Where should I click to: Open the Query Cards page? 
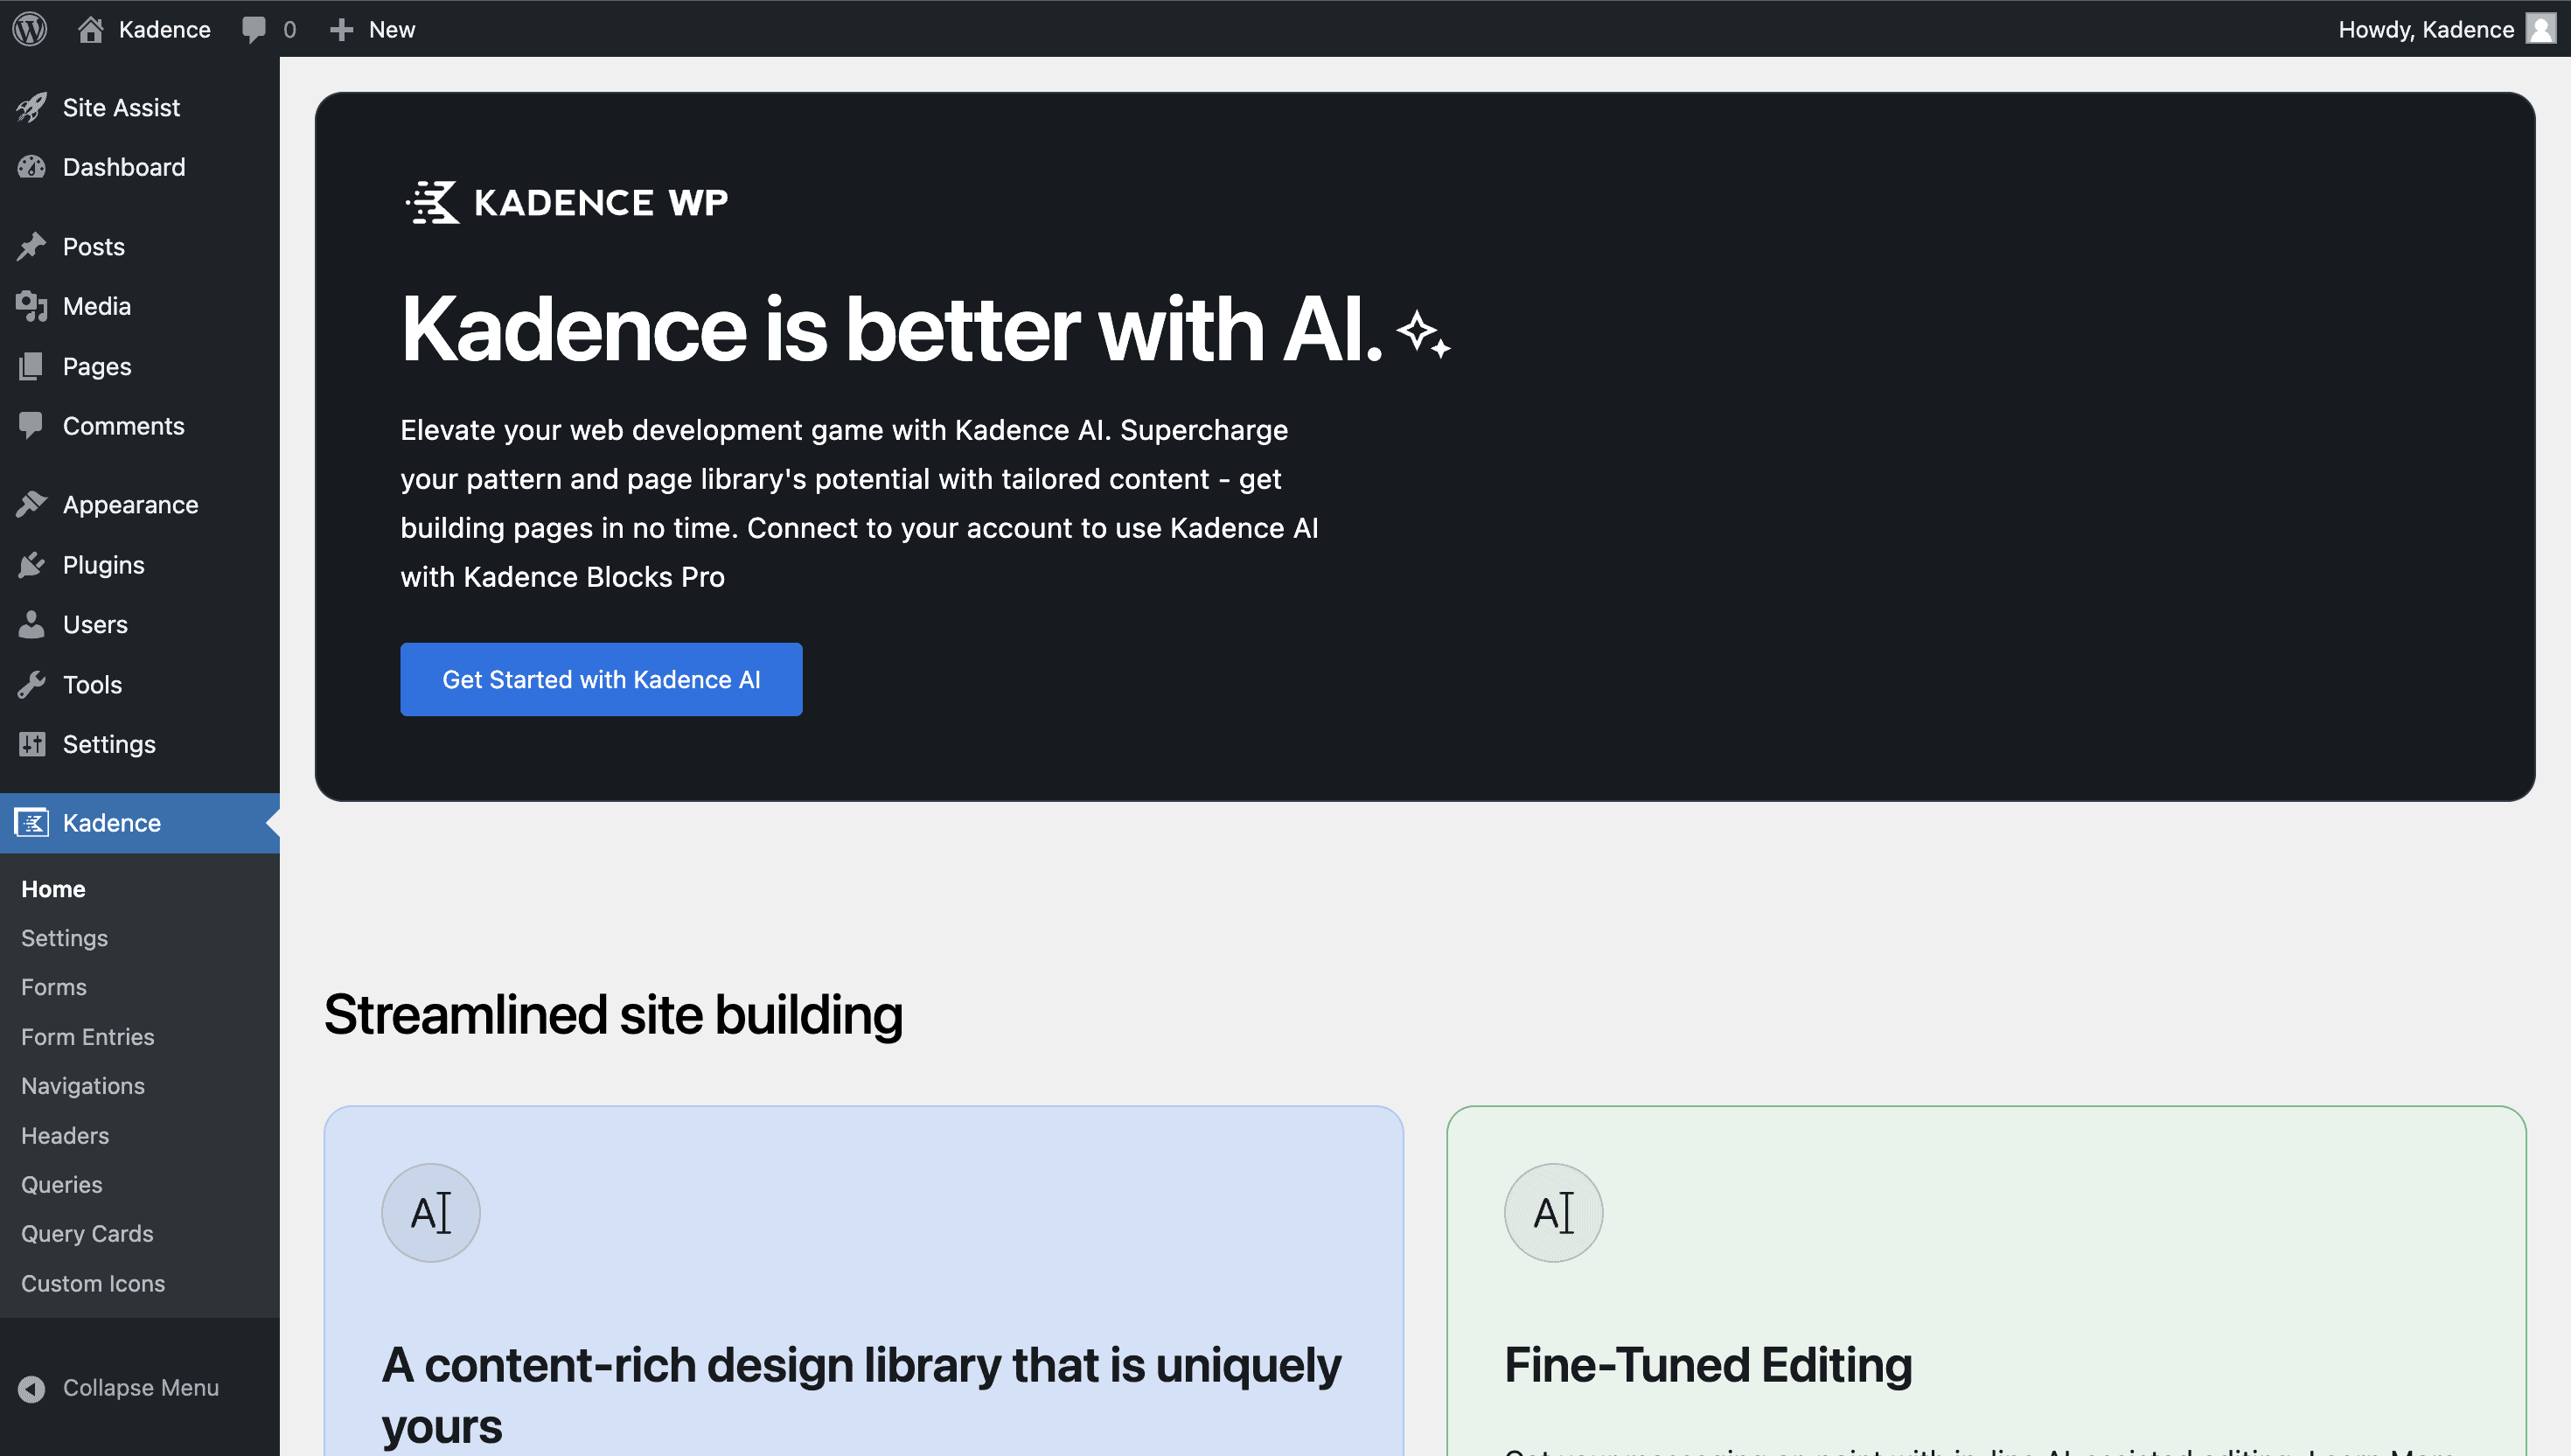pyautogui.click(x=87, y=1233)
